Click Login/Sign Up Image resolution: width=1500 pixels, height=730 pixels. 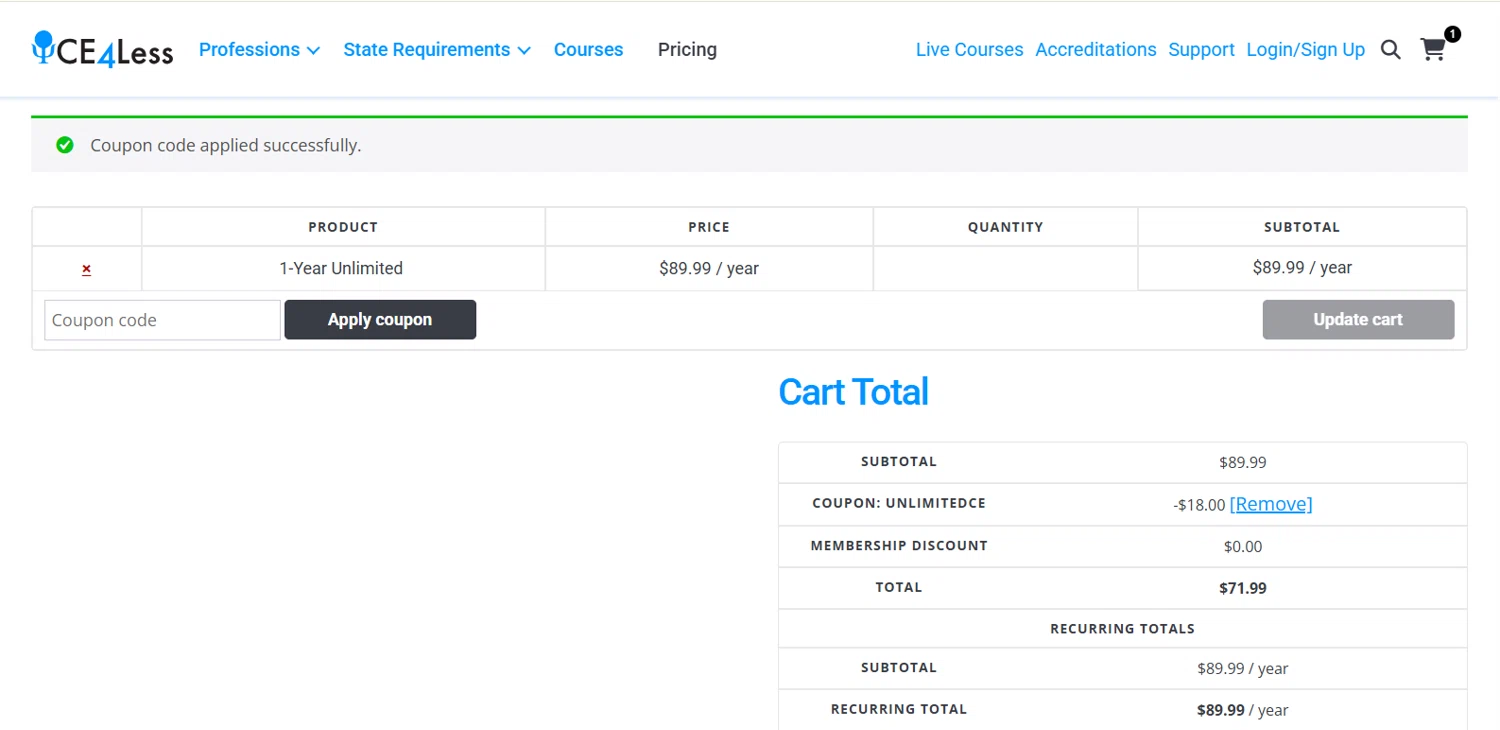click(x=1305, y=50)
